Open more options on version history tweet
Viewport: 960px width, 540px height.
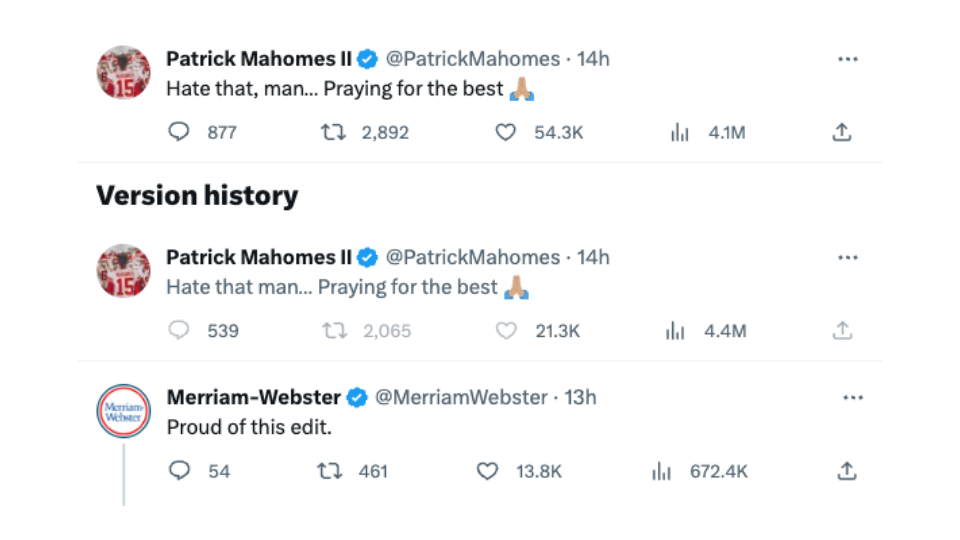pos(848,258)
